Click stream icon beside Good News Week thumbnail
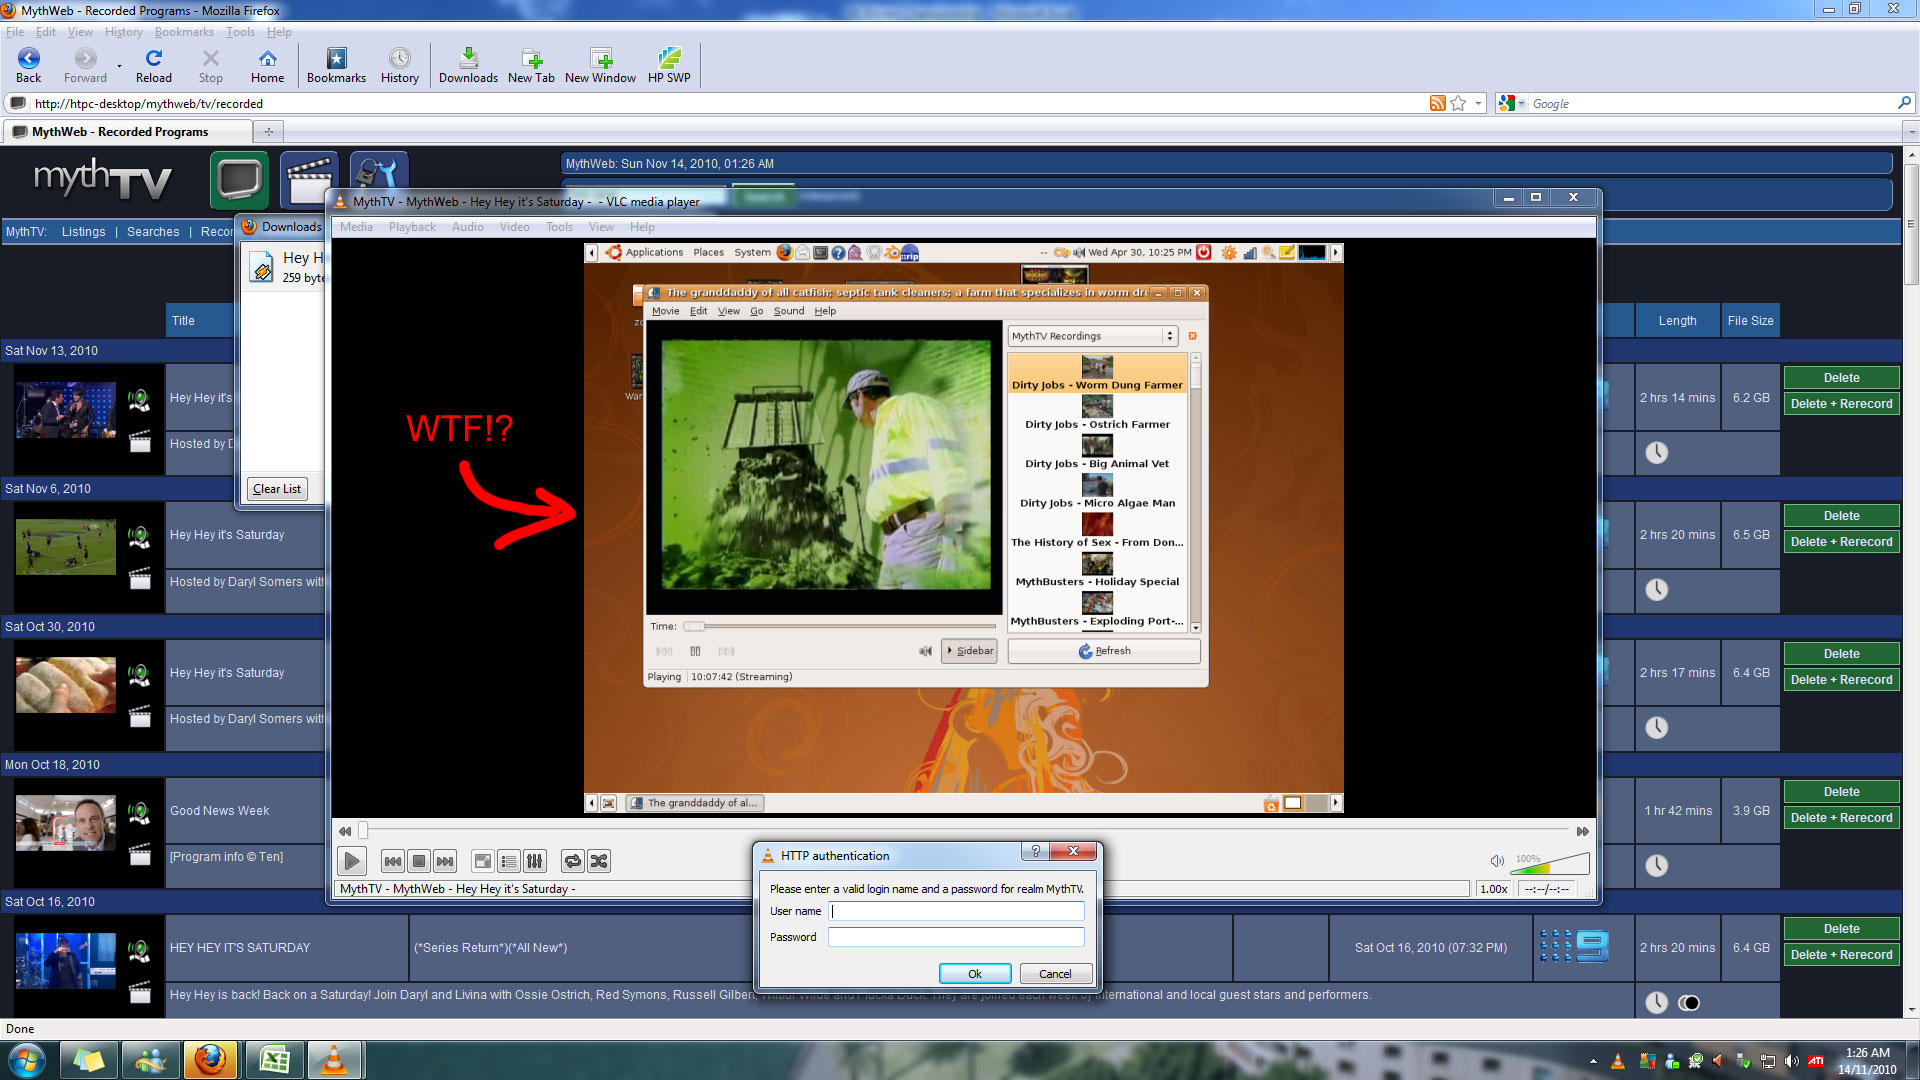The image size is (1920, 1080). pos(139,813)
